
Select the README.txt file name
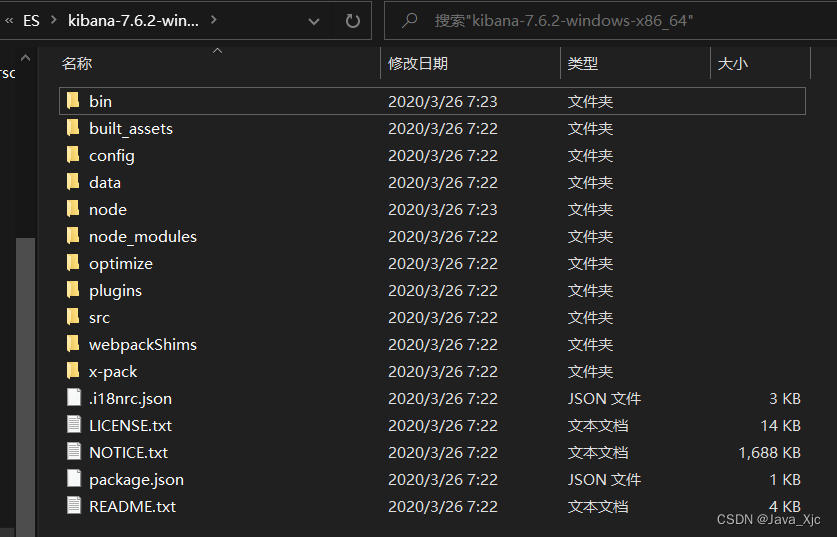(132, 507)
